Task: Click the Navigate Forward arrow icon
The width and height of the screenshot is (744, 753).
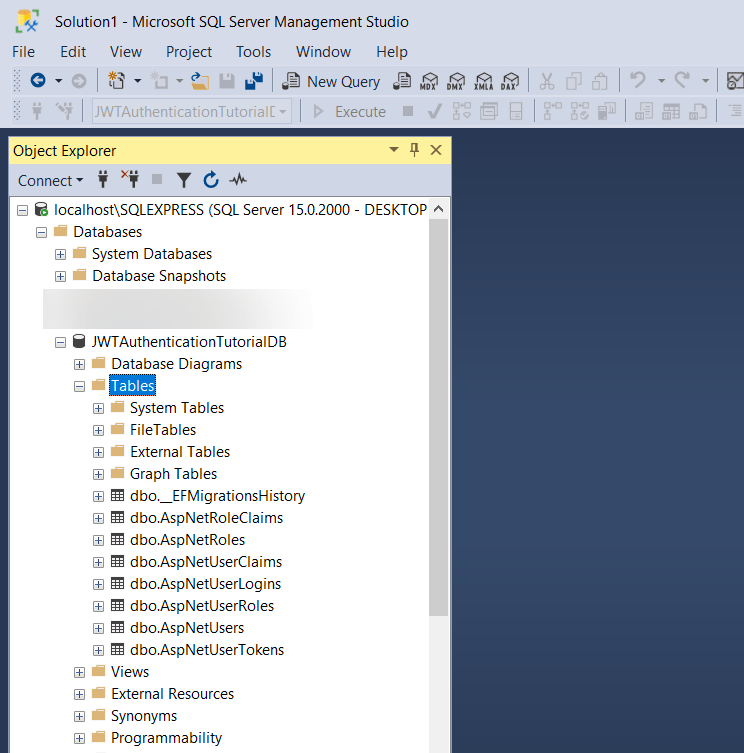Action: [x=79, y=81]
